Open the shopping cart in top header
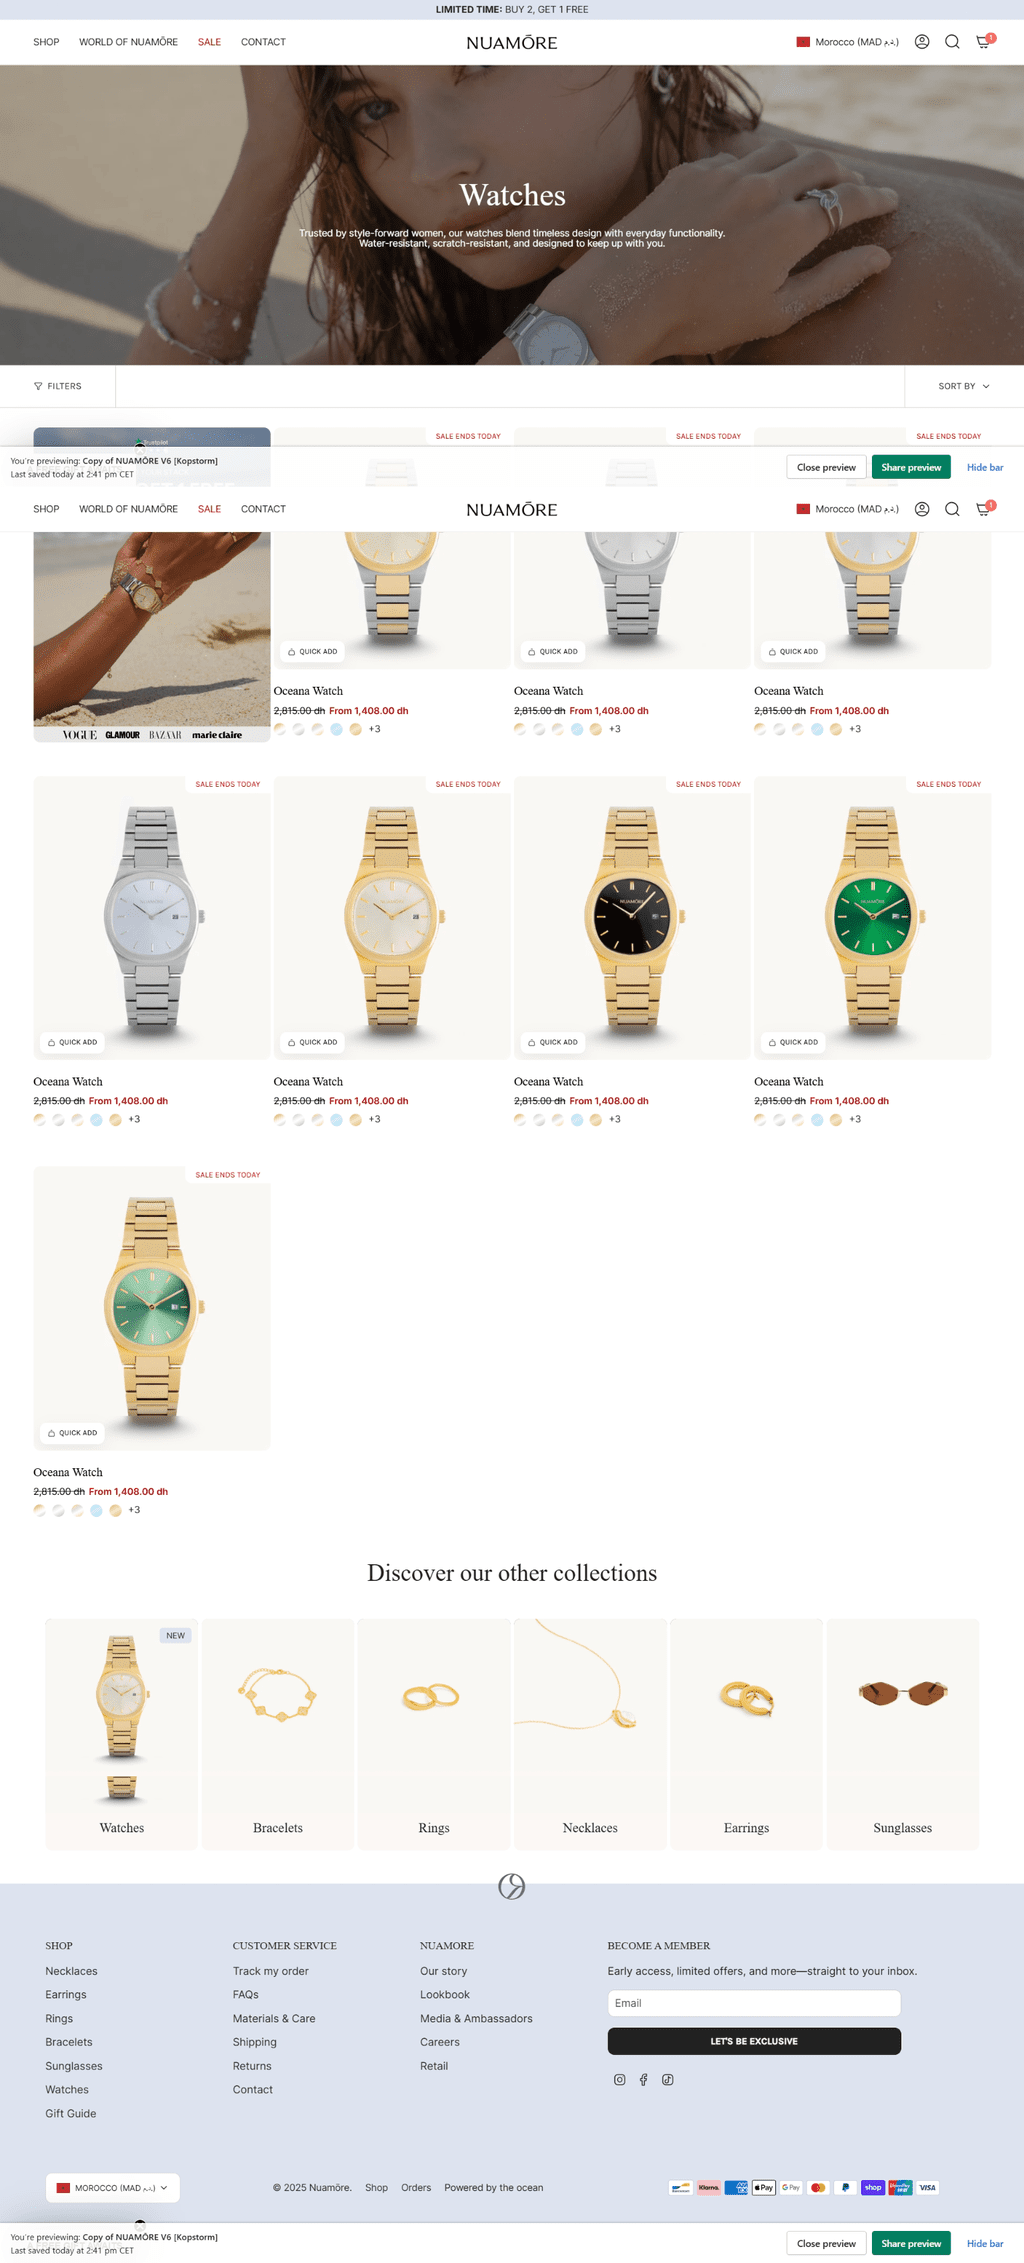This screenshot has width=1024, height=2263. click(x=984, y=41)
